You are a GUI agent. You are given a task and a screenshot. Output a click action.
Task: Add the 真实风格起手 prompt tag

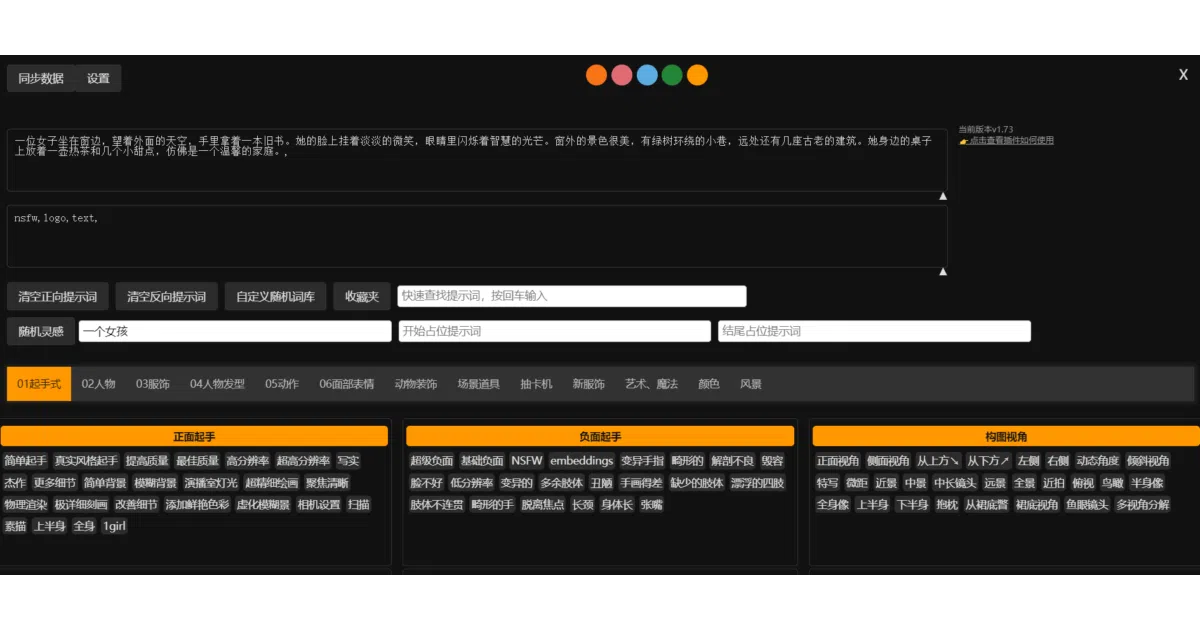(86, 461)
